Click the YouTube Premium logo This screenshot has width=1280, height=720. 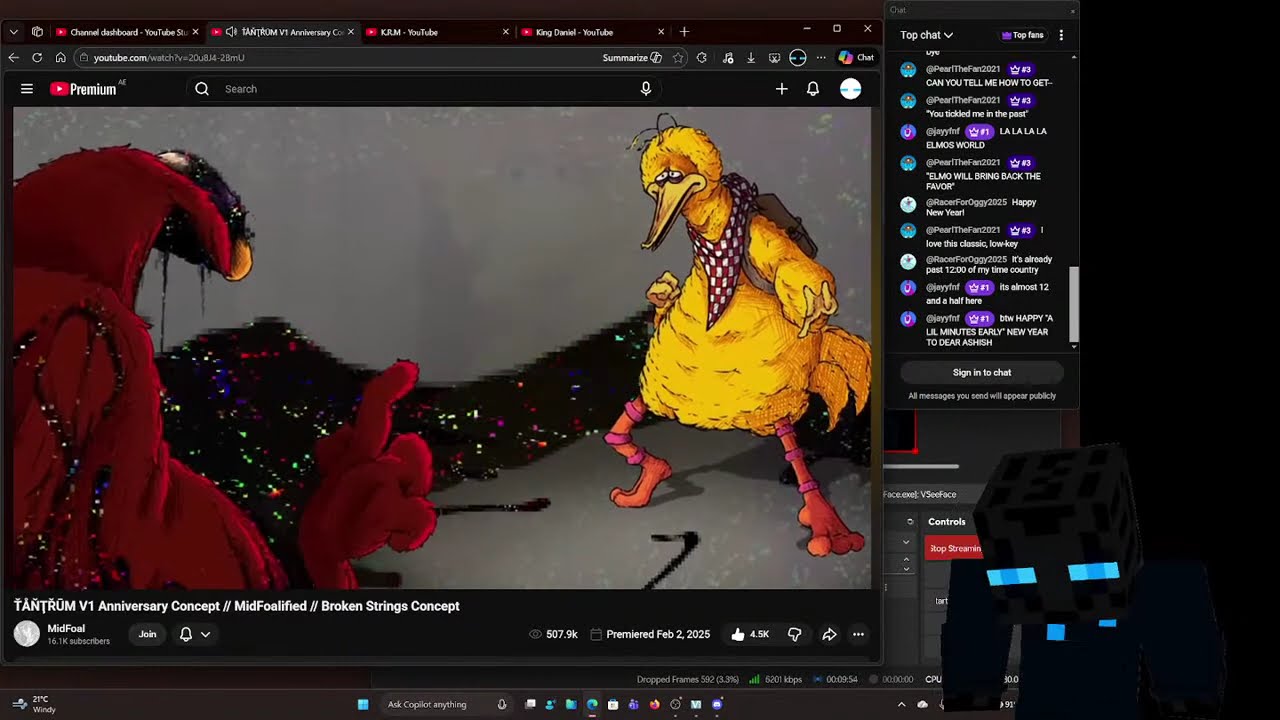83,89
